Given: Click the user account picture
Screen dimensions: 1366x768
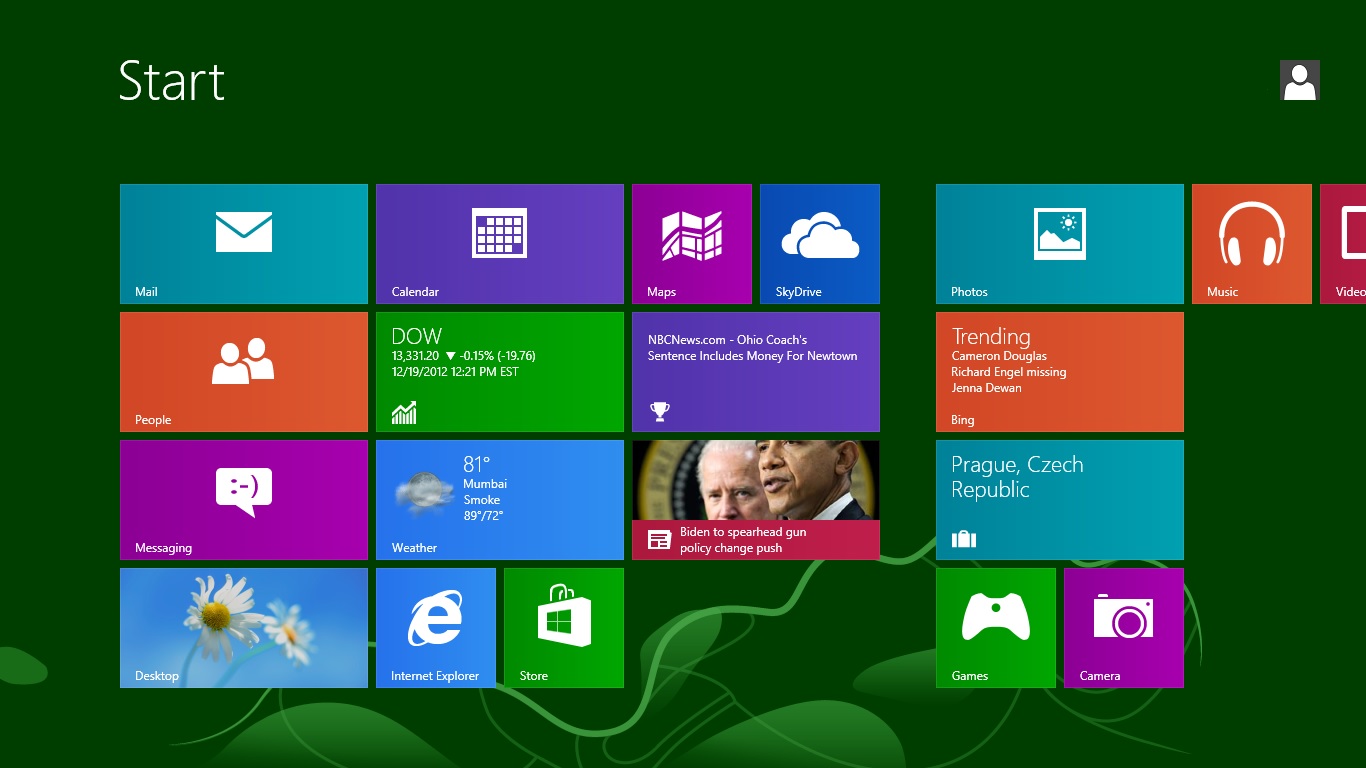Looking at the screenshot, I should [x=1299, y=80].
